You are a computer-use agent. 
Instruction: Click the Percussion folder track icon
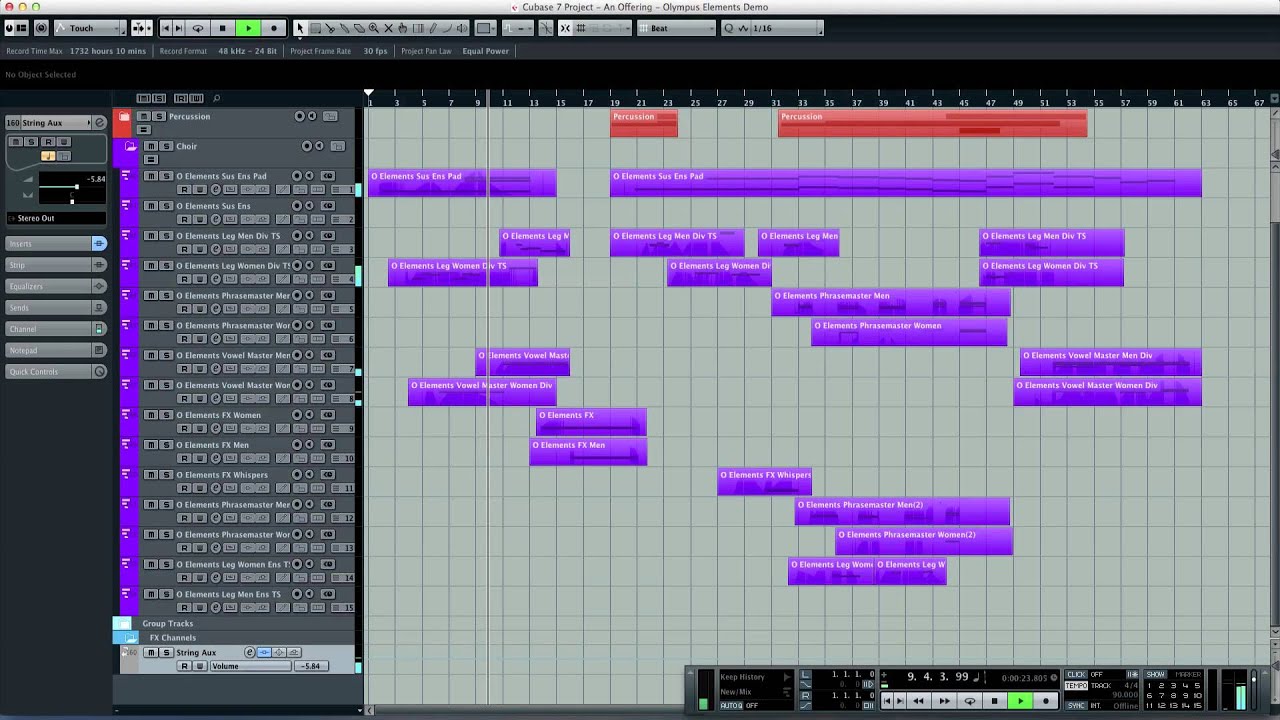pos(124,117)
